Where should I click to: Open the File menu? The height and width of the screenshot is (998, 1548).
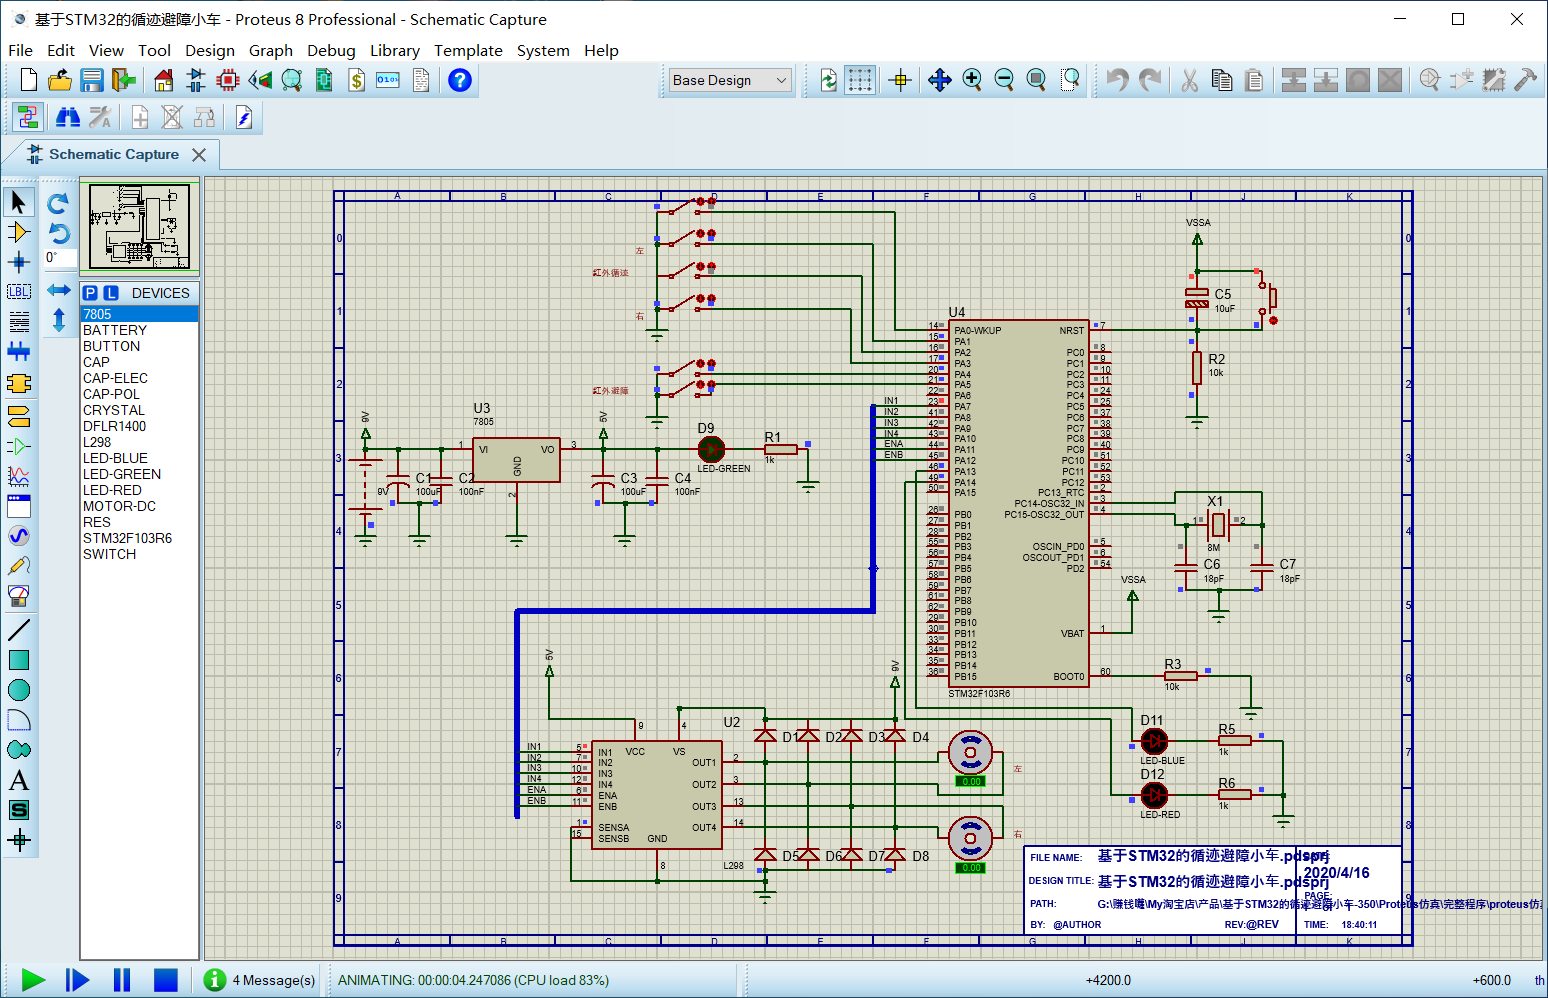pyautogui.click(x=20, y=50)
